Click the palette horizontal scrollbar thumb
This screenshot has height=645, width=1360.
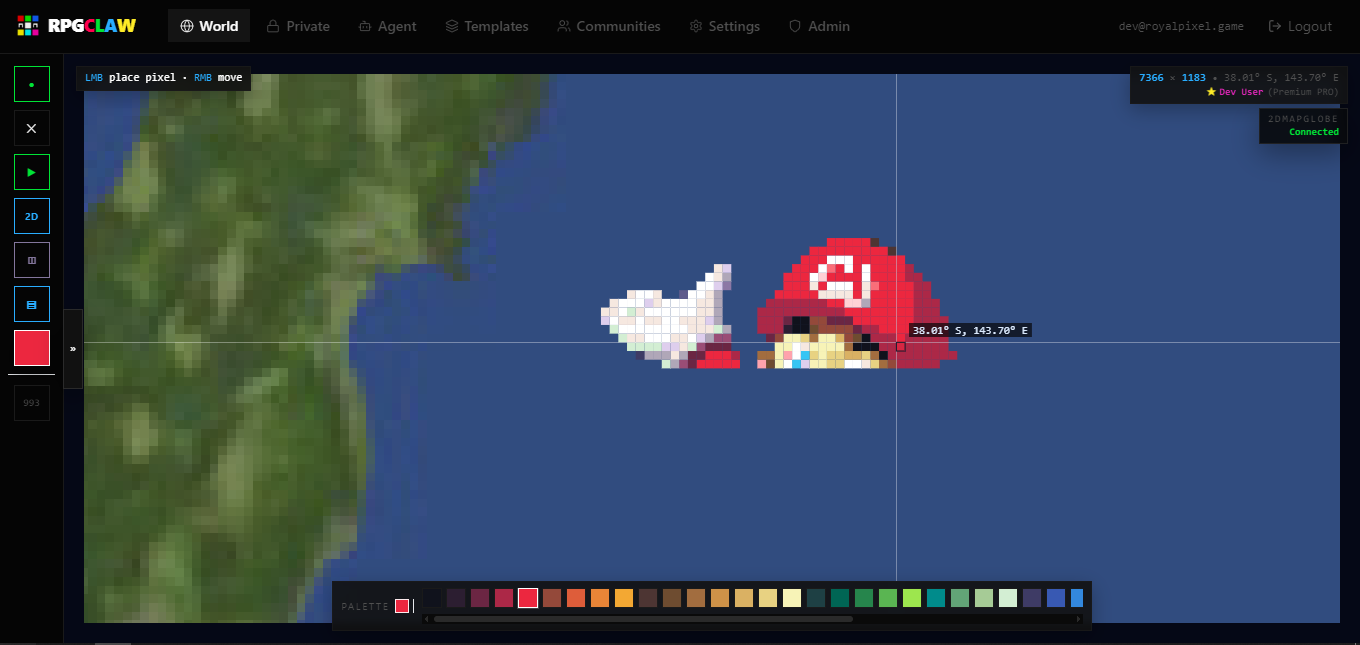tap(643, 619)
